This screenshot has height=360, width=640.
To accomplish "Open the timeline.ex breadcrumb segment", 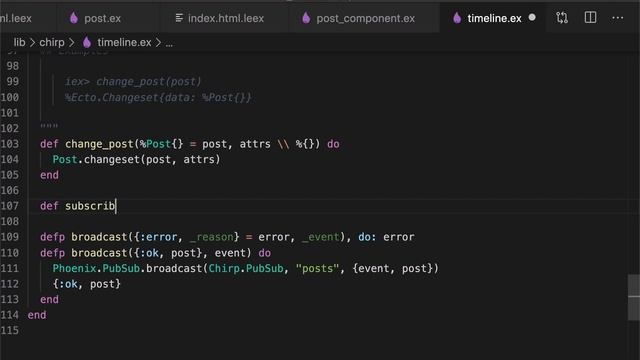I will coord(124,42).
